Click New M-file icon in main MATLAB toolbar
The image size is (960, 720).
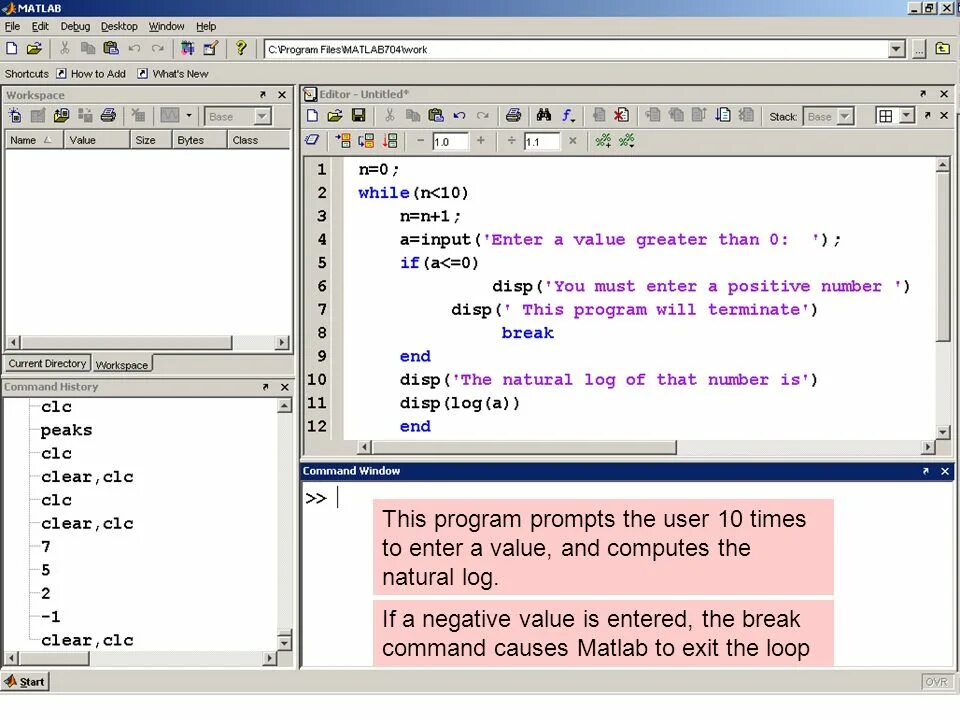(12, 48)
